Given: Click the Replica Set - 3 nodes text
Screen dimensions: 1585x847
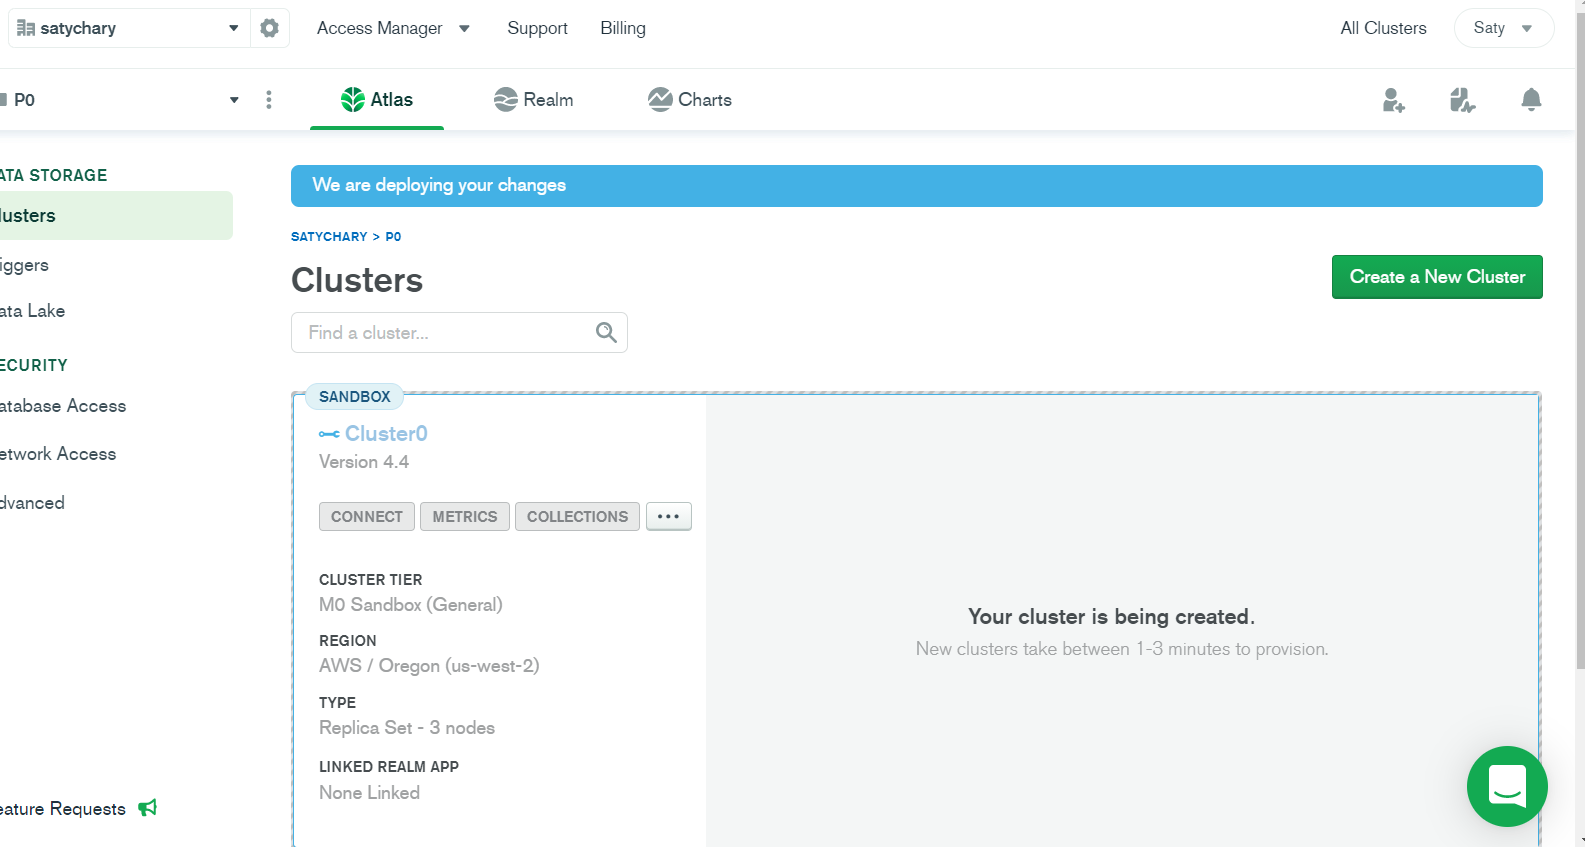Looking at the screenshot, I should 407,728.
